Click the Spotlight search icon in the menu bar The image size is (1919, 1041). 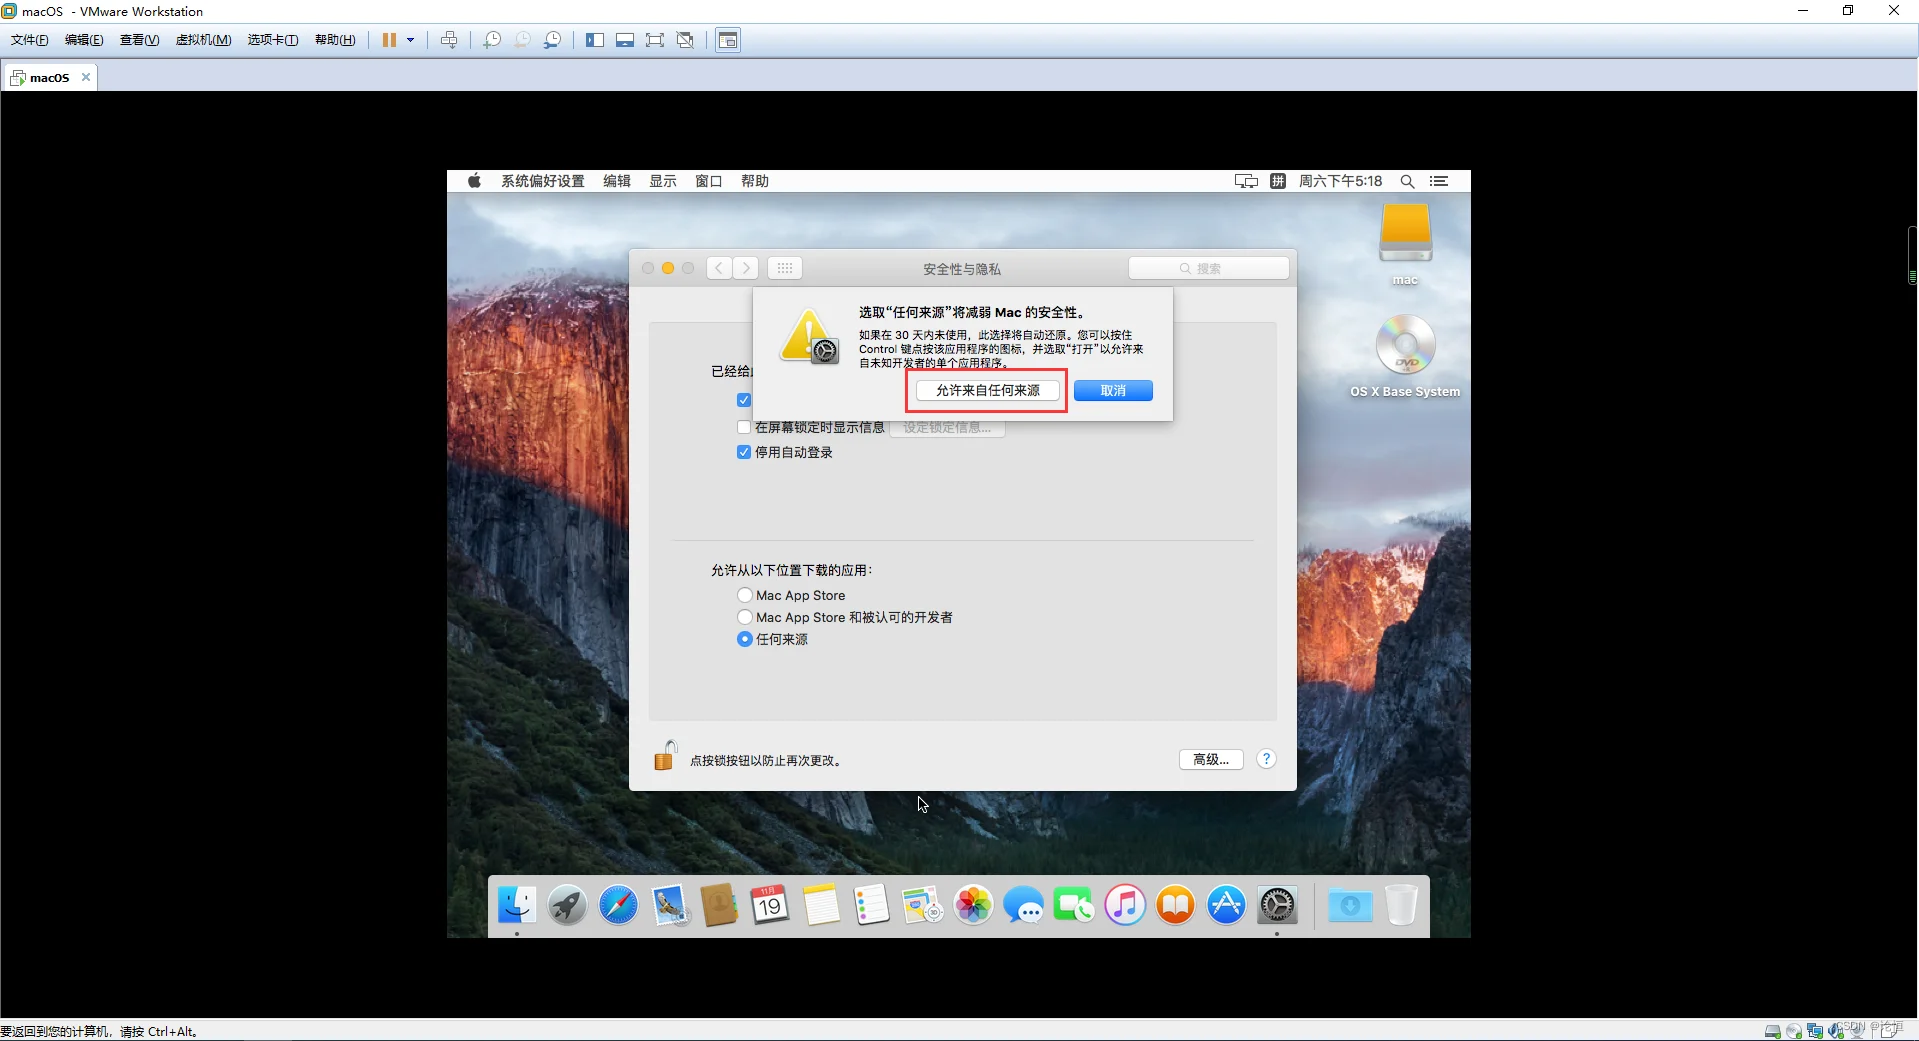tap(1407, 181)
